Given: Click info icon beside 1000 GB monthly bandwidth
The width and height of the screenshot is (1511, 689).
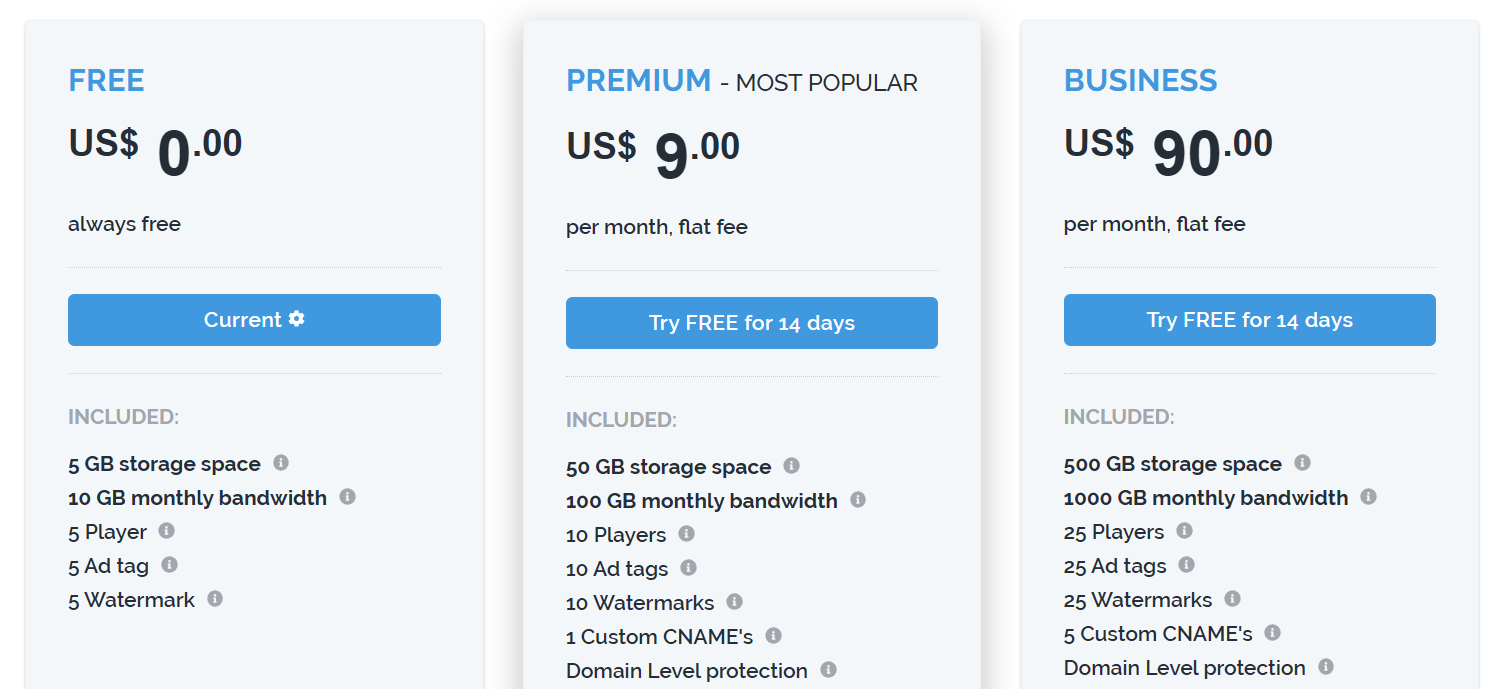Looking at the screenshot, I should (x=1368, y=496).
